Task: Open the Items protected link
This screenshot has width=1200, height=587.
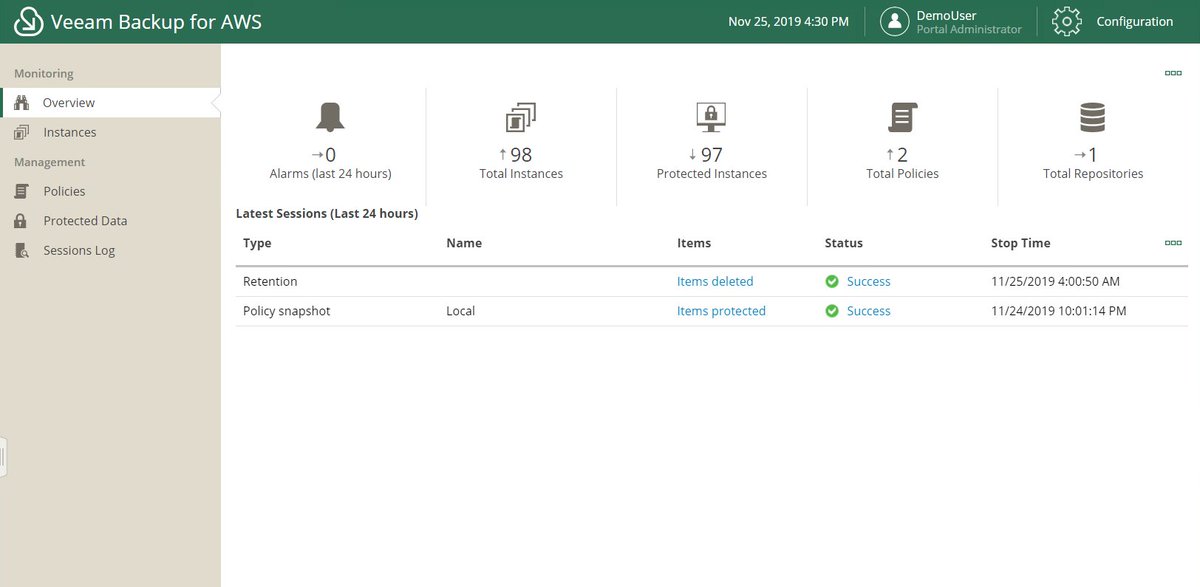Action: 721,311
